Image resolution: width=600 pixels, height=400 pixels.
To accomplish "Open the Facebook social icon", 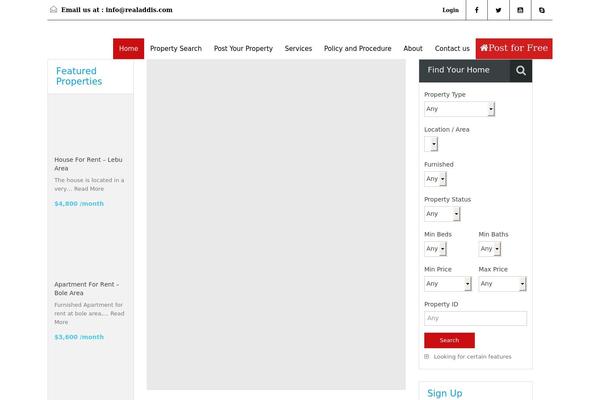I will pyautogui.click(x=476, y=10).
